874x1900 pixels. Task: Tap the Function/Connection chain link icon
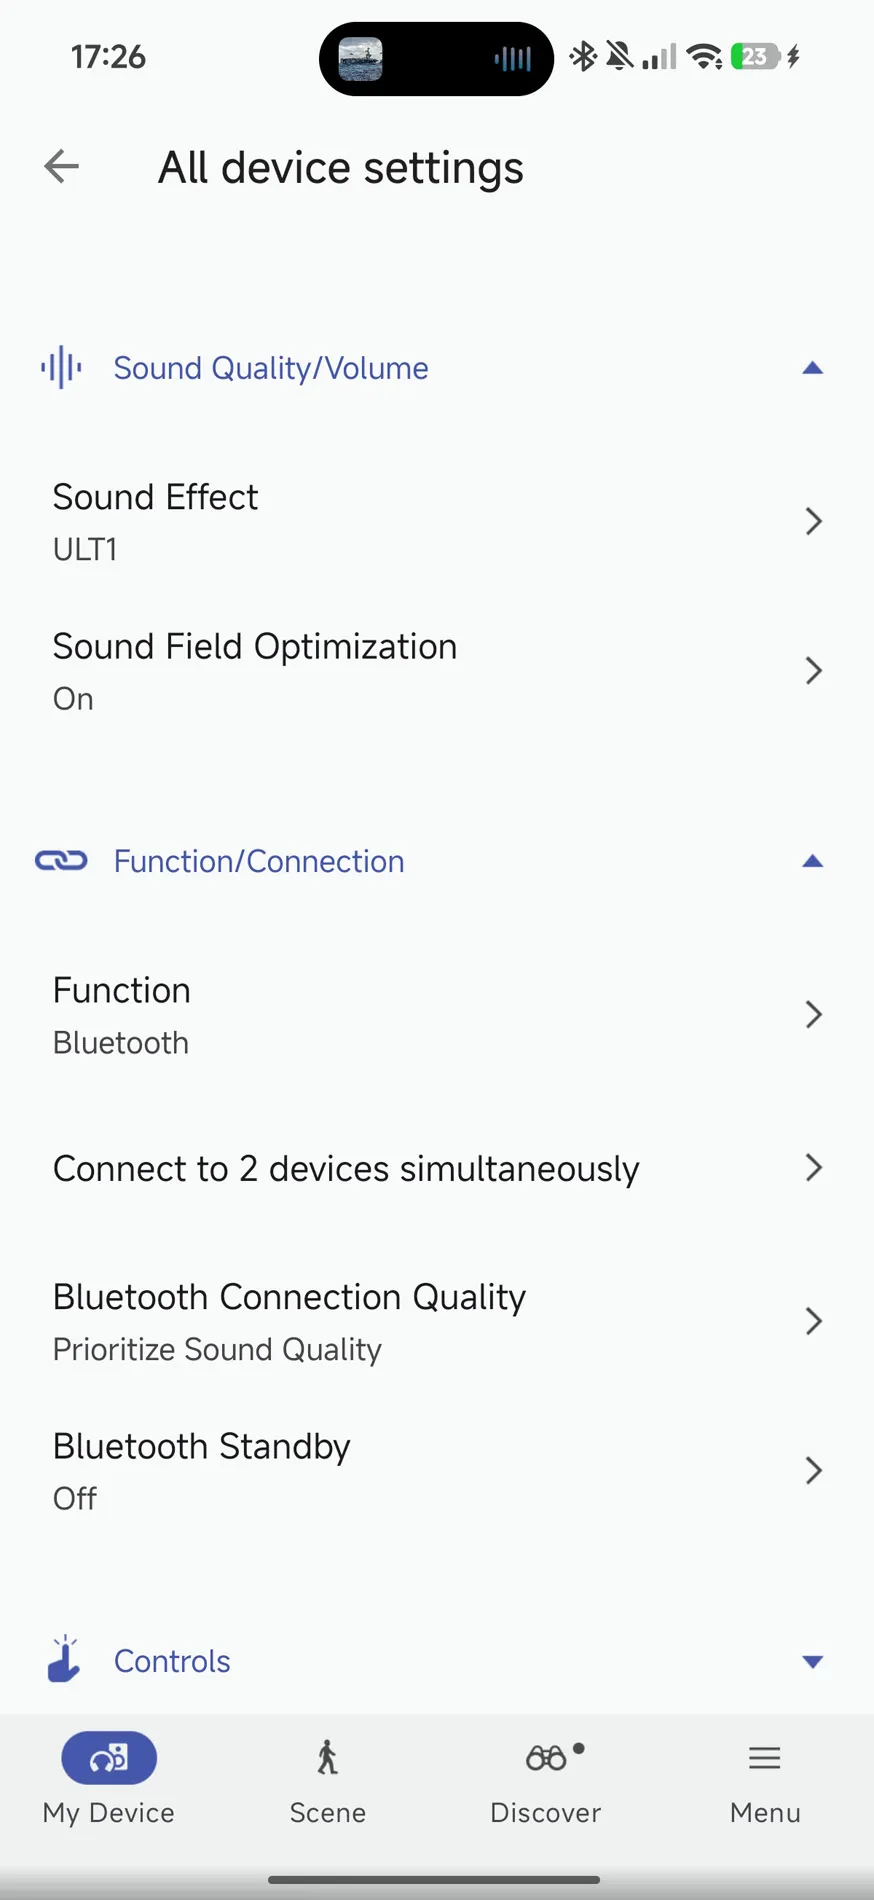[x=61, y=860]
